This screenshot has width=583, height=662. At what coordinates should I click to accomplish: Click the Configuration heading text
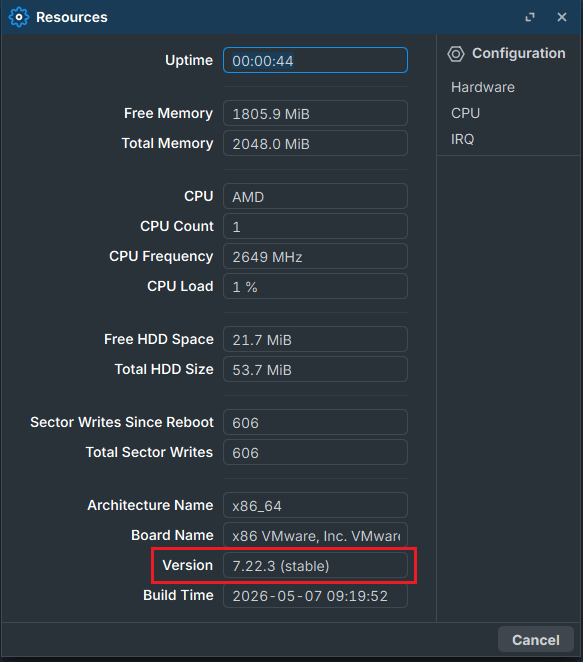518,53
